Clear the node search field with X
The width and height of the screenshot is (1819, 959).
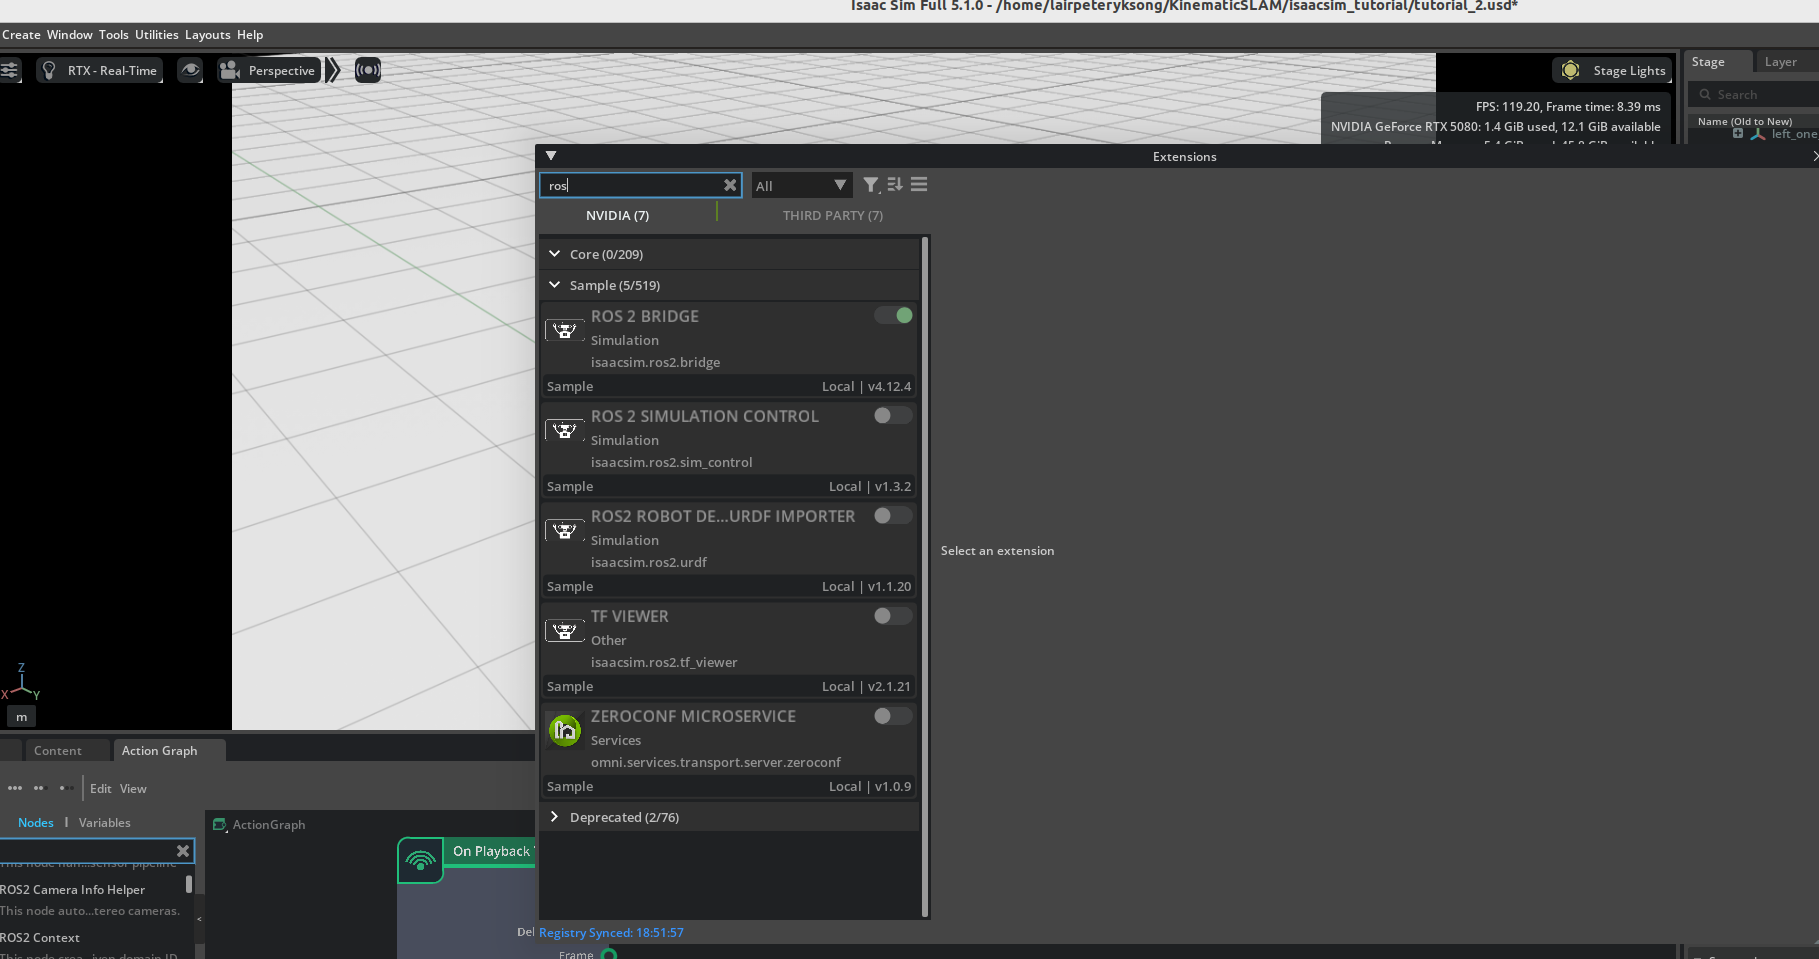[x=183, y=851]
